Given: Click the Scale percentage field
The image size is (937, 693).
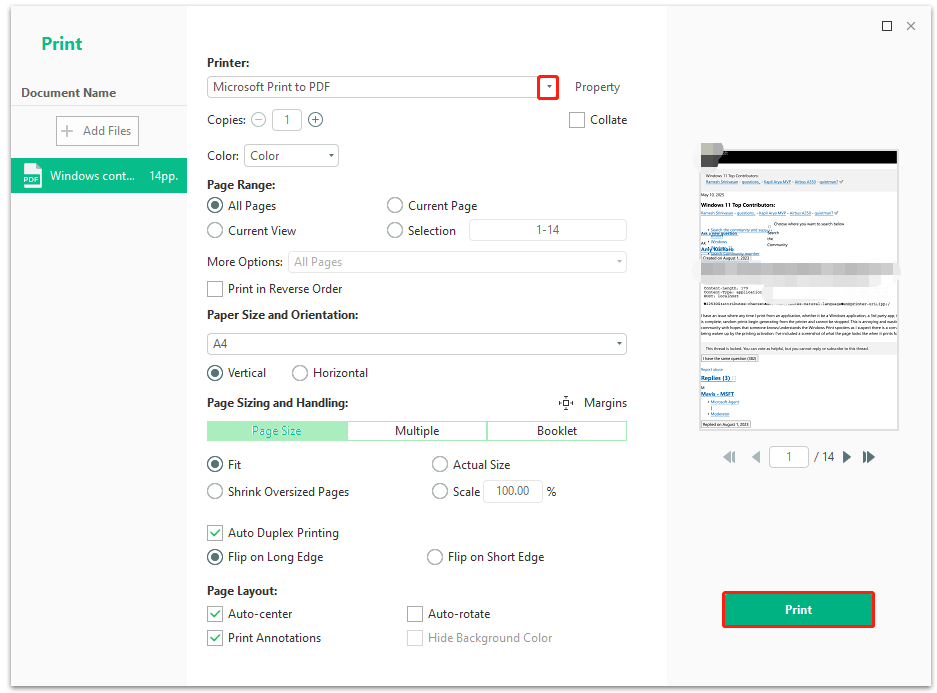Looking at the screenshot, I should point(513,491).
